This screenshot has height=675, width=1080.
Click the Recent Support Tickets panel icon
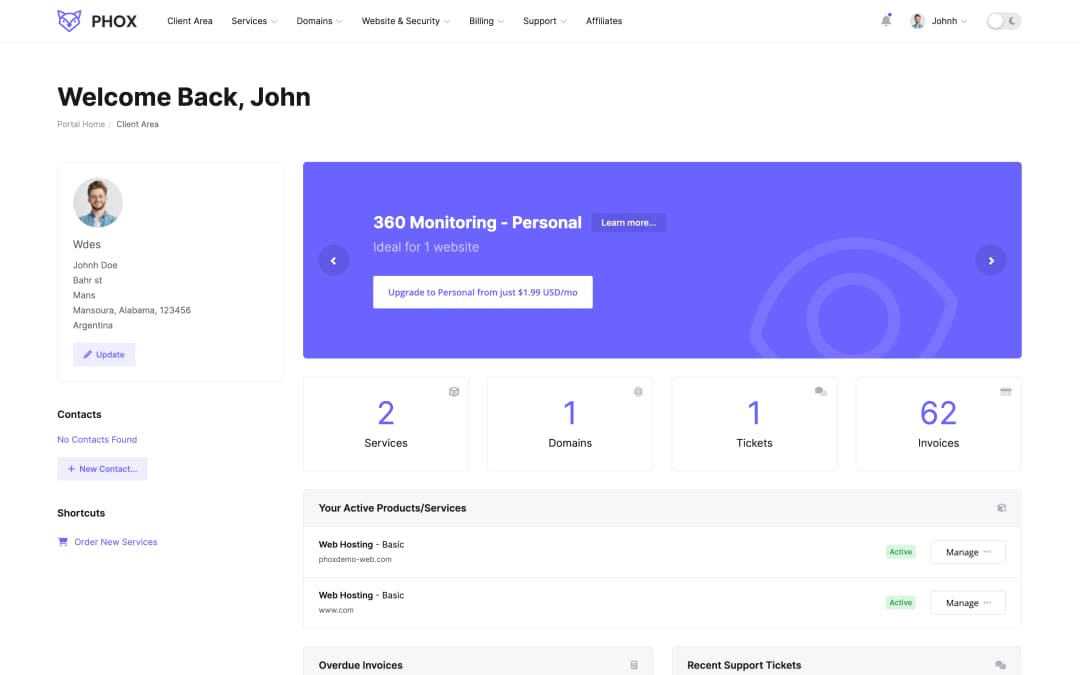(x=1000, y=665)
